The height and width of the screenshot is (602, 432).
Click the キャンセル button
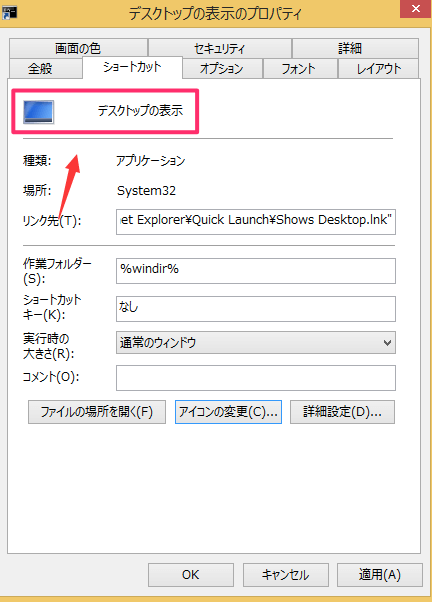286,575
